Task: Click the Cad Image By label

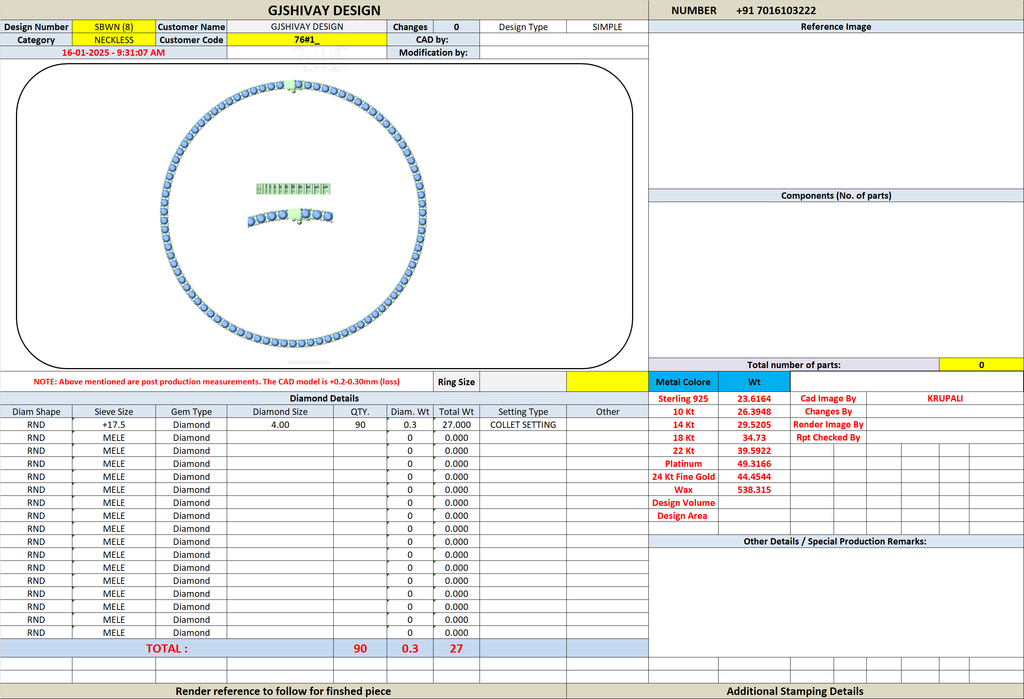Action: pyautogui.click(x=828, y=398)
